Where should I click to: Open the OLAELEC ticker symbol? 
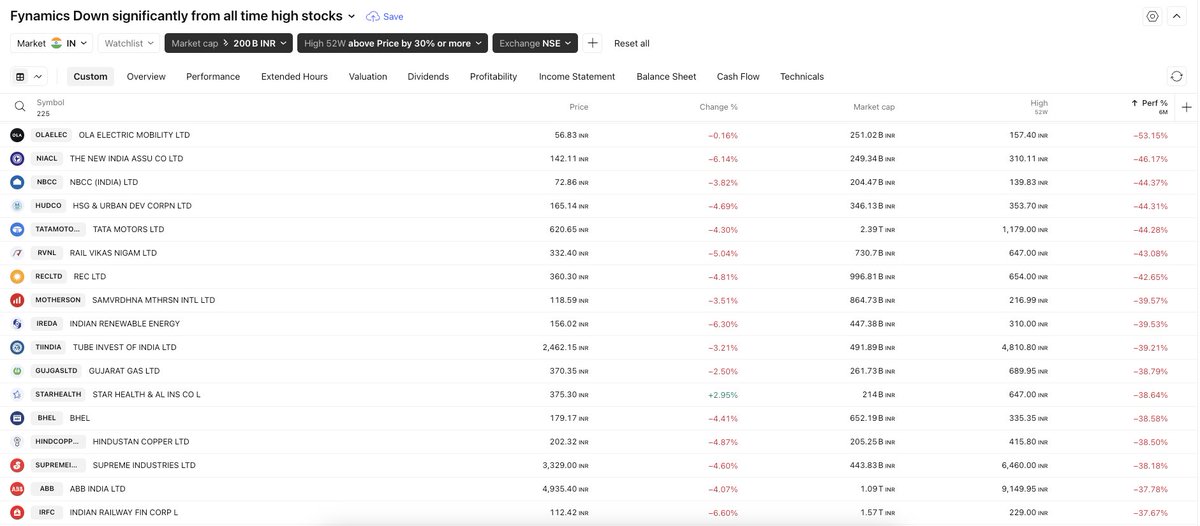click(52, 135)
